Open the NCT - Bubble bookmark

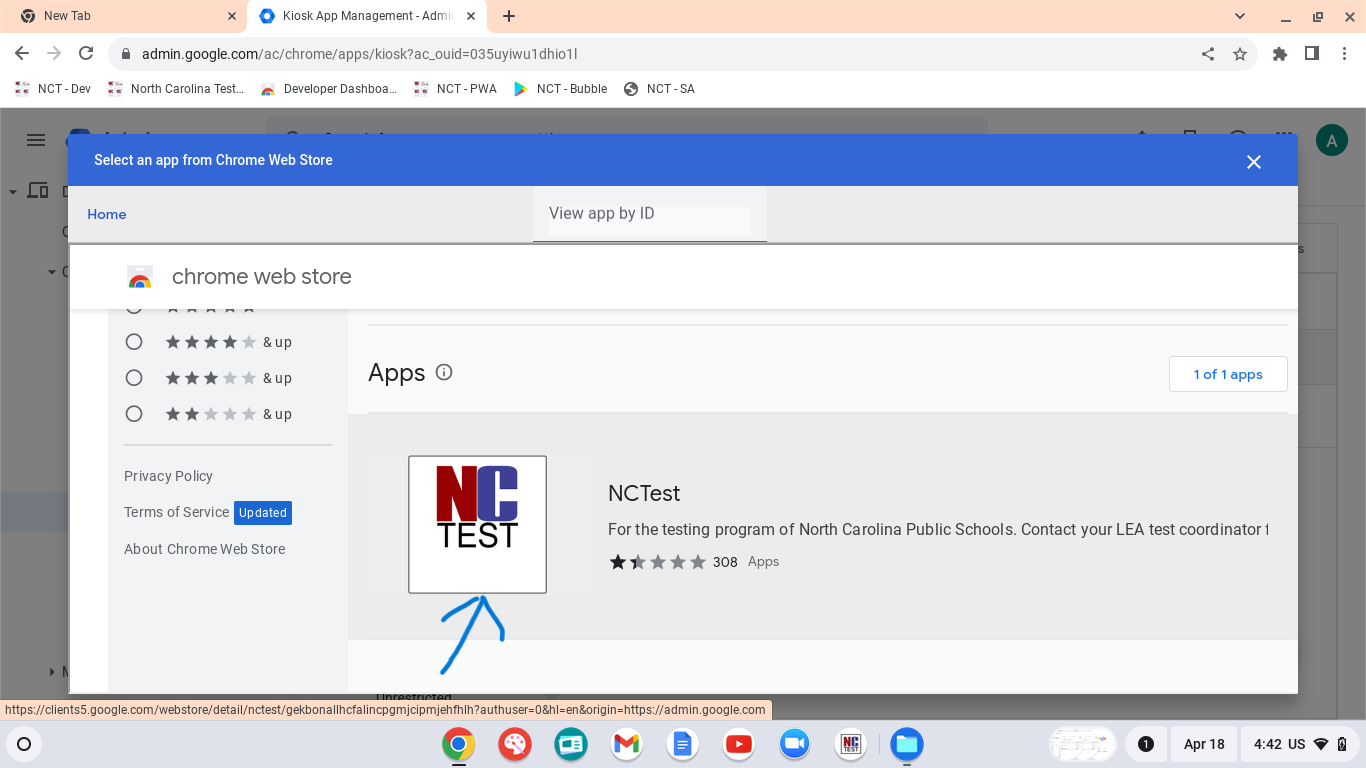(x=560, y=89)
